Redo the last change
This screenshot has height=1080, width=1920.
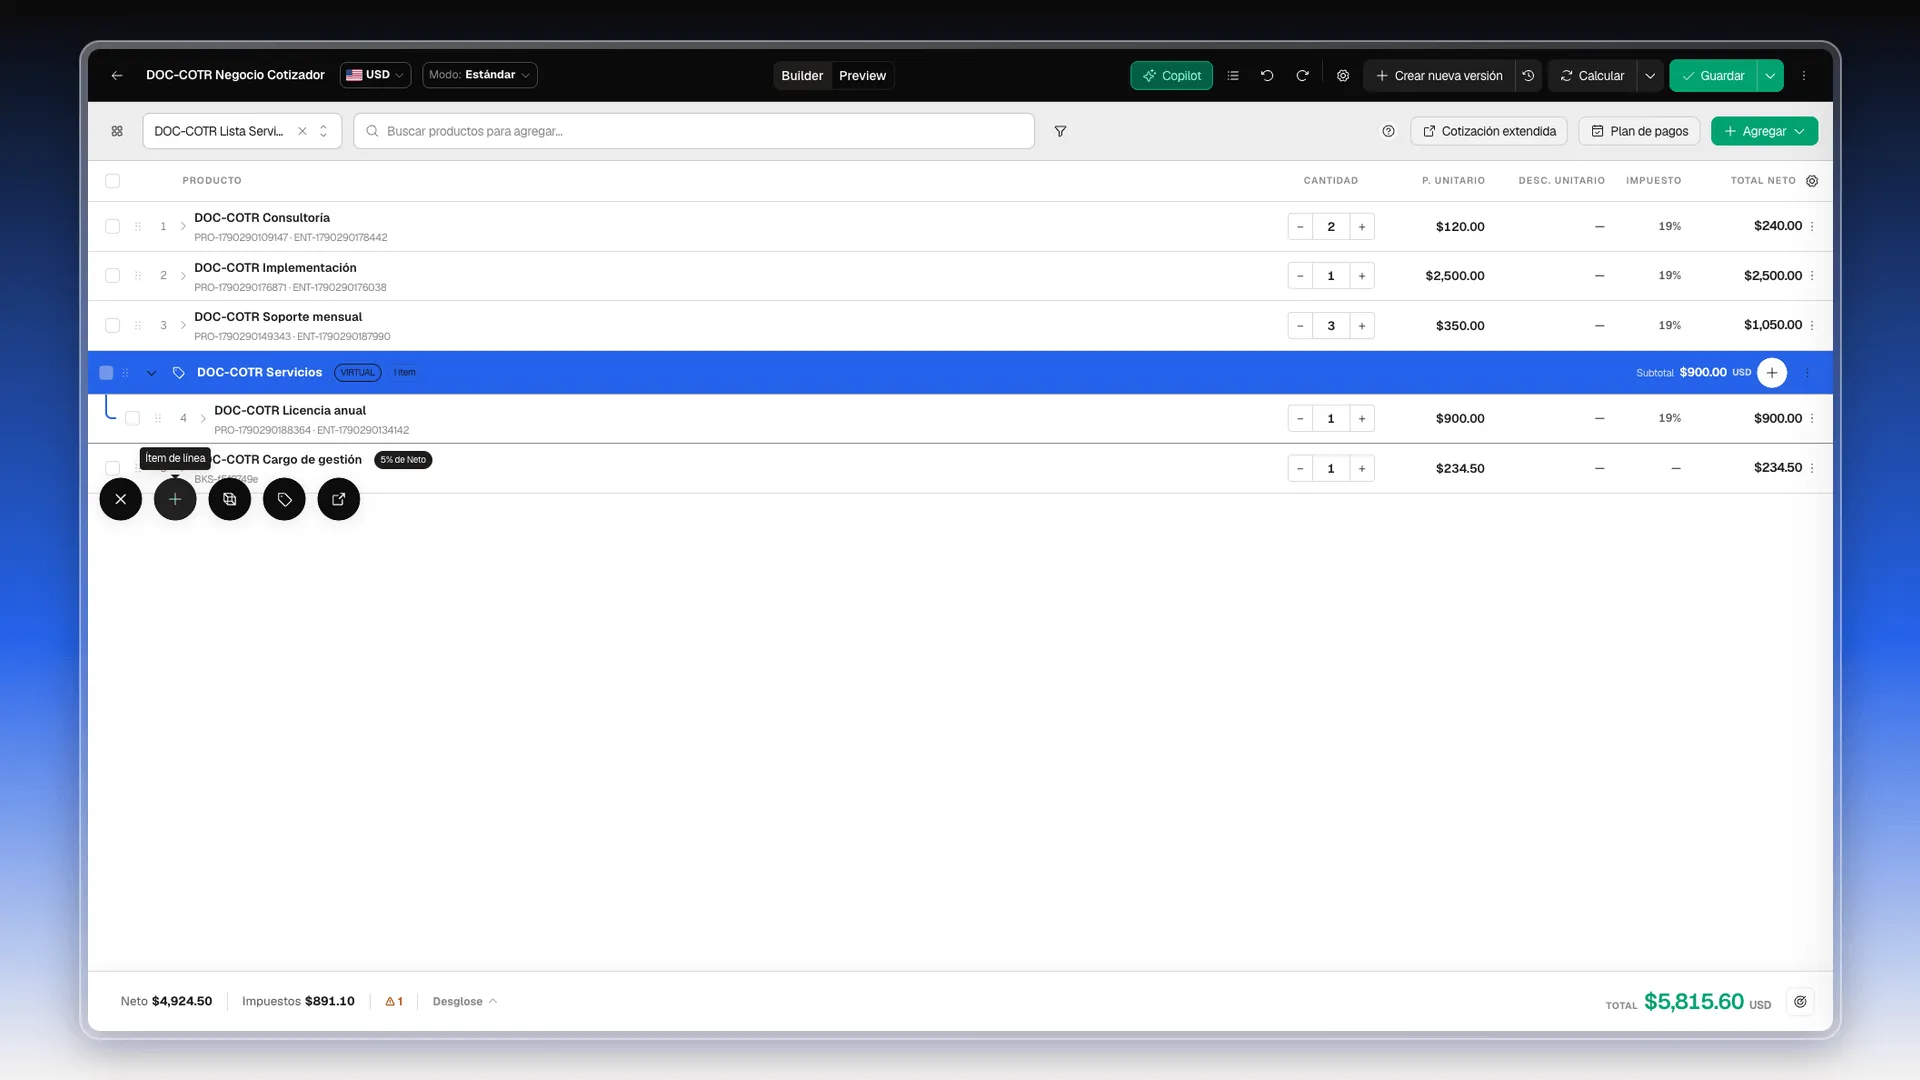[x=1302, y=76]
